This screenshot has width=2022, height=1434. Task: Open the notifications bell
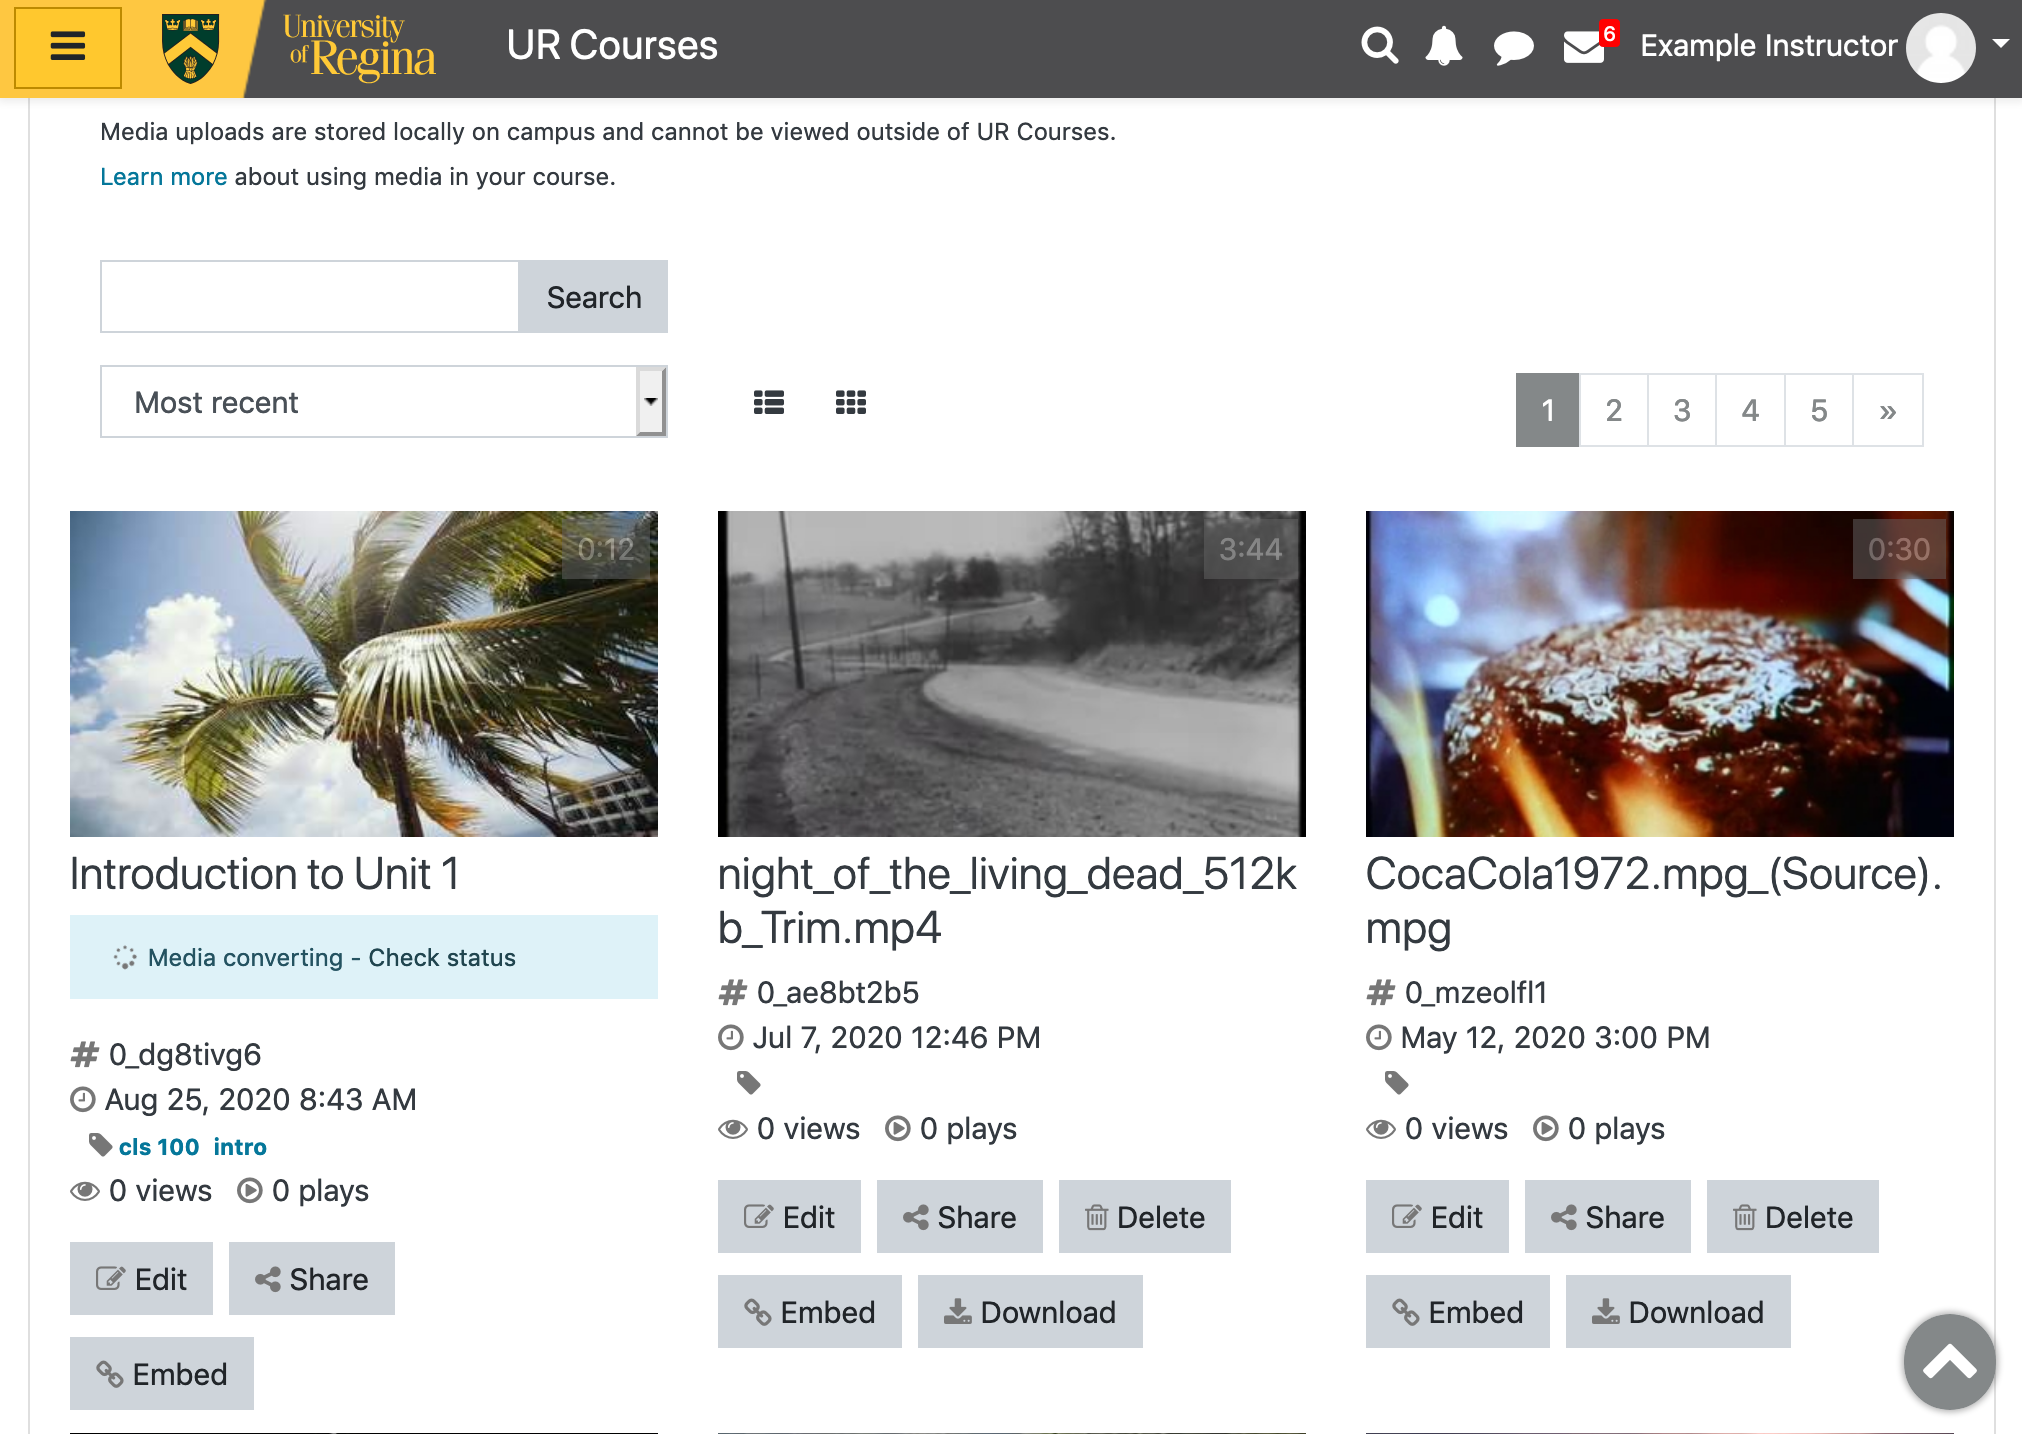click(x=1444, y=45)
